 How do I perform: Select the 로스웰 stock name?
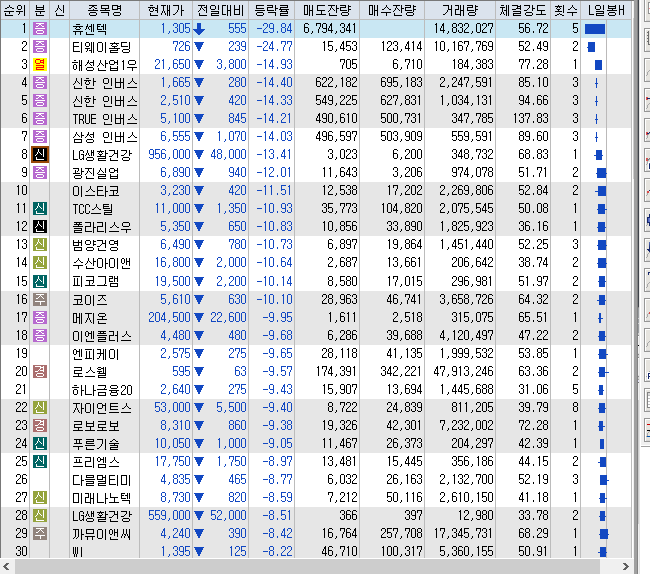[x=90, y=372]
